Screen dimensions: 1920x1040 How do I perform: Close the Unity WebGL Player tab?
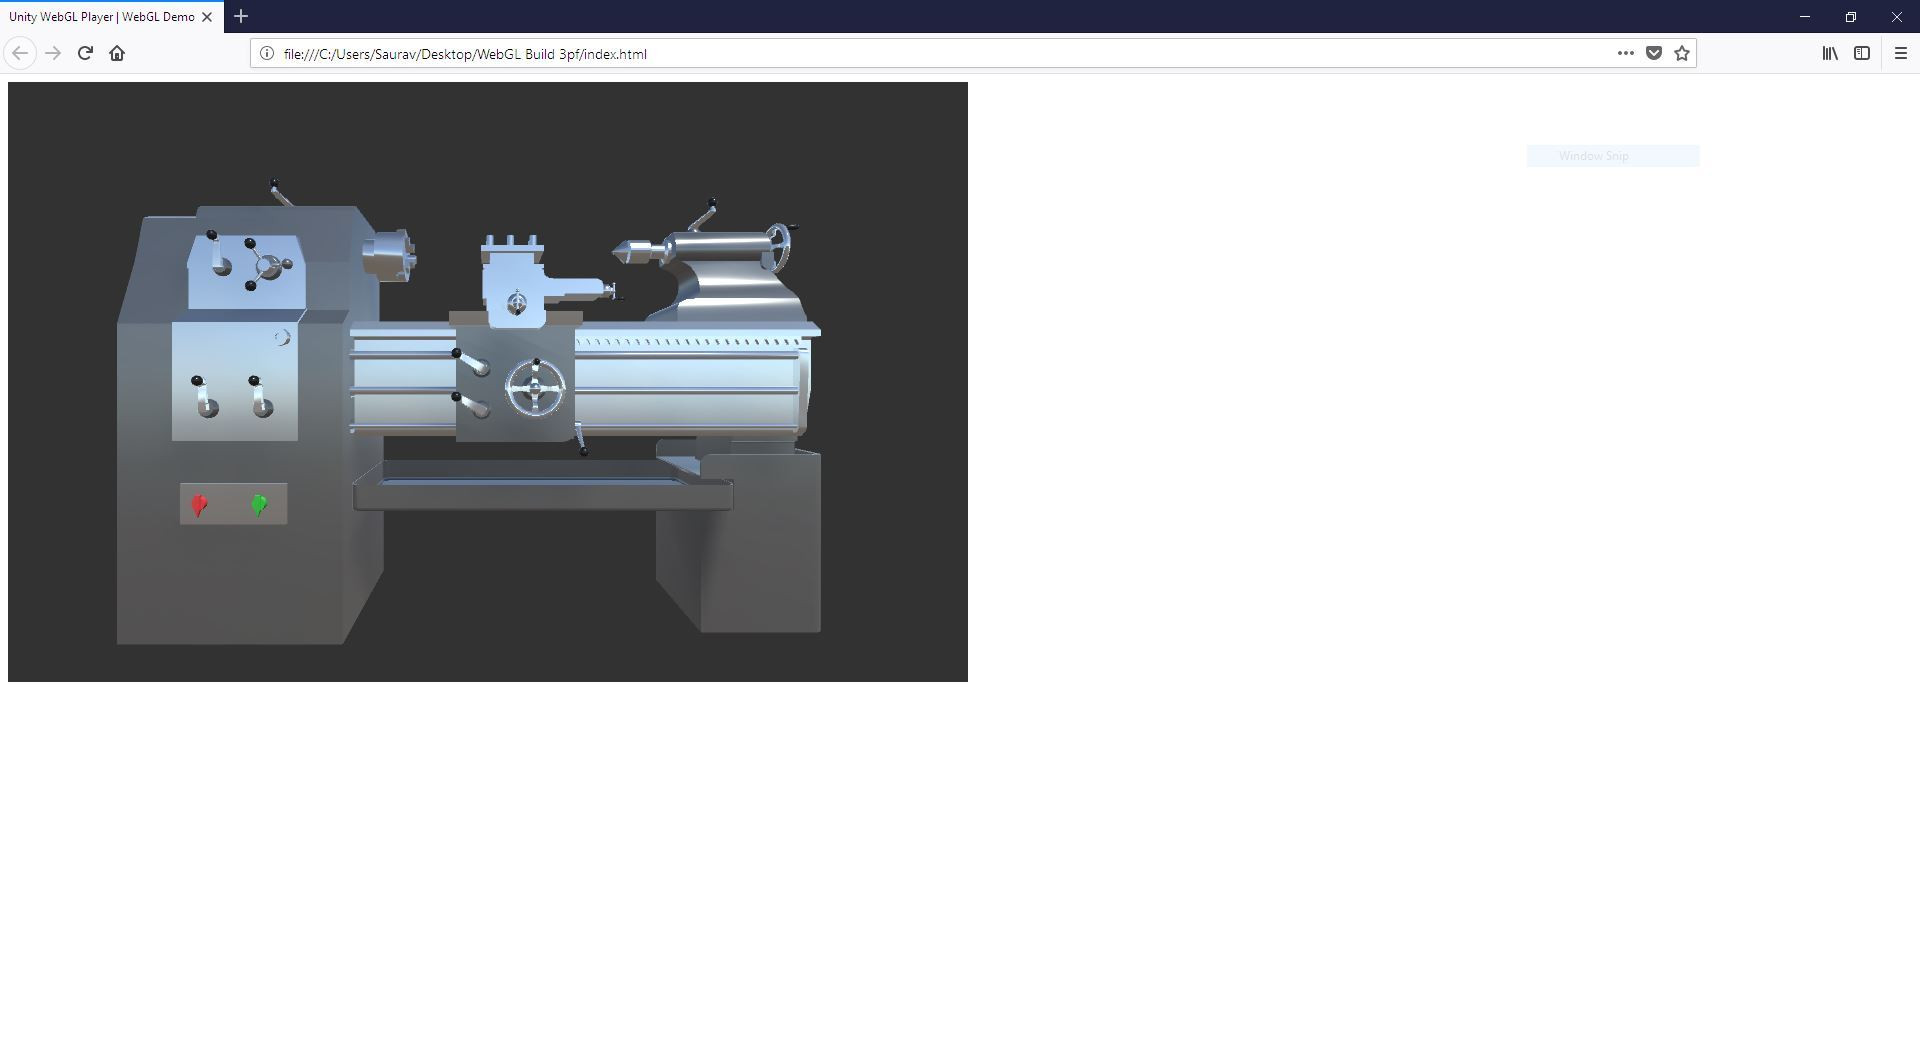tap(207, 17)
